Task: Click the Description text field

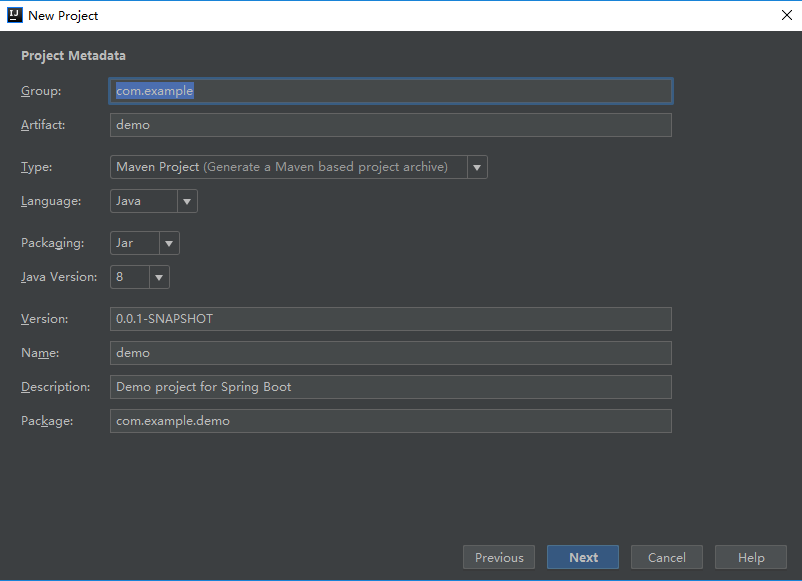Action: (390, 387)
